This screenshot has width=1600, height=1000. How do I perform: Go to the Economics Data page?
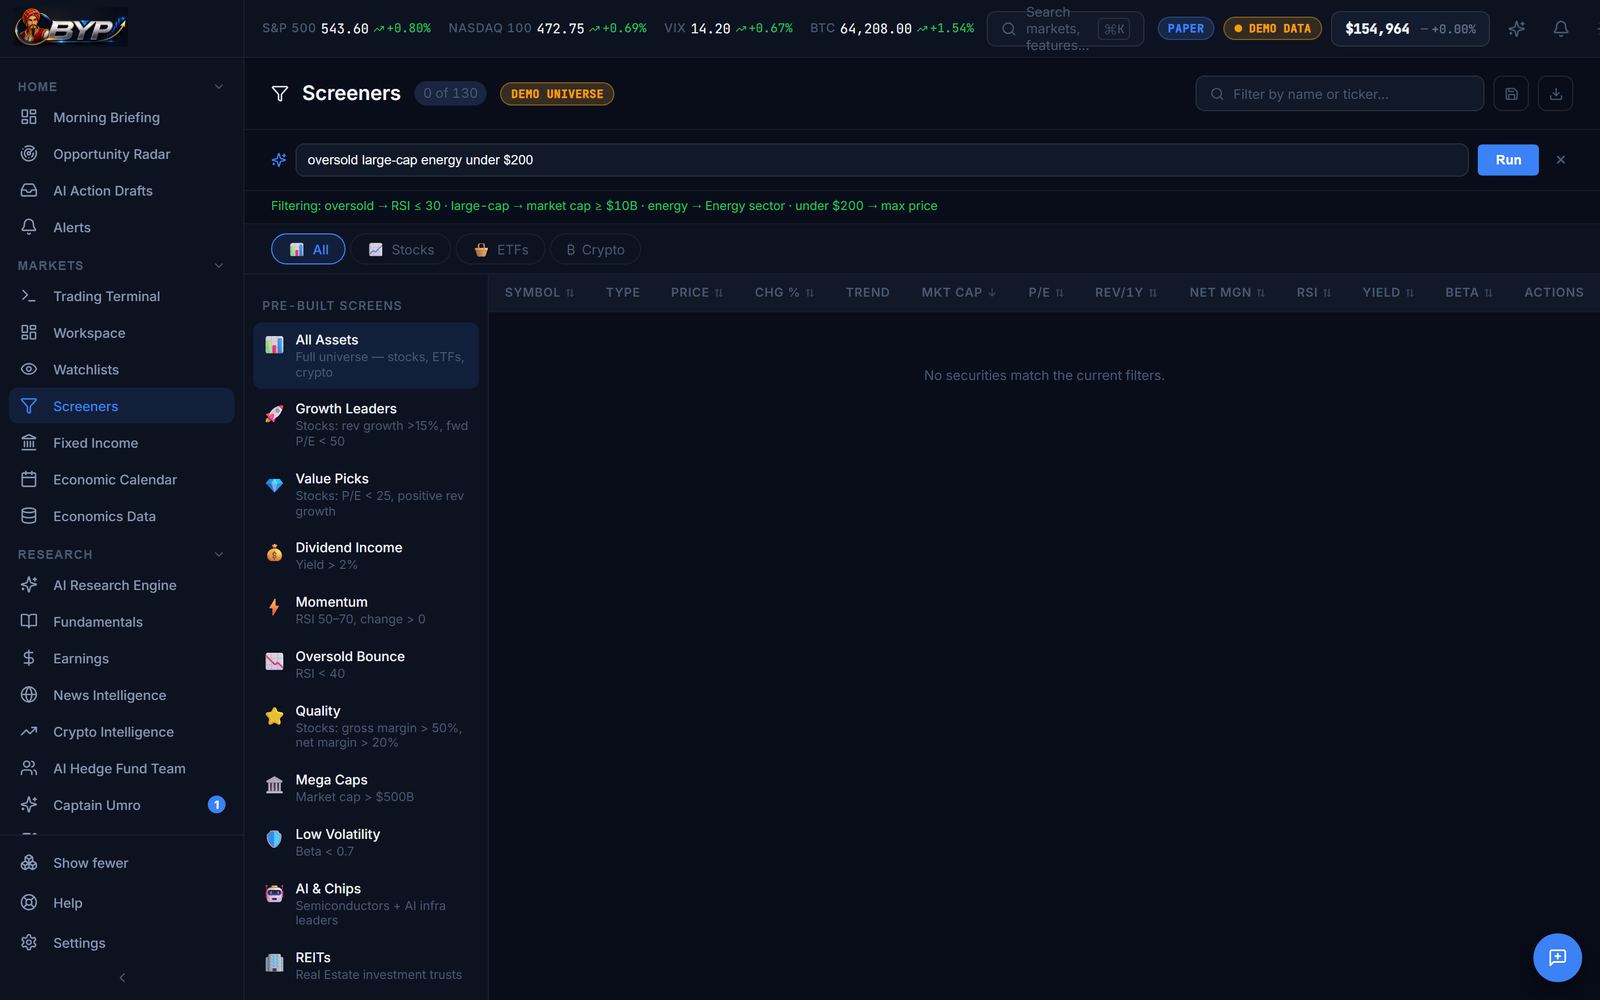(x=121, y=516)
